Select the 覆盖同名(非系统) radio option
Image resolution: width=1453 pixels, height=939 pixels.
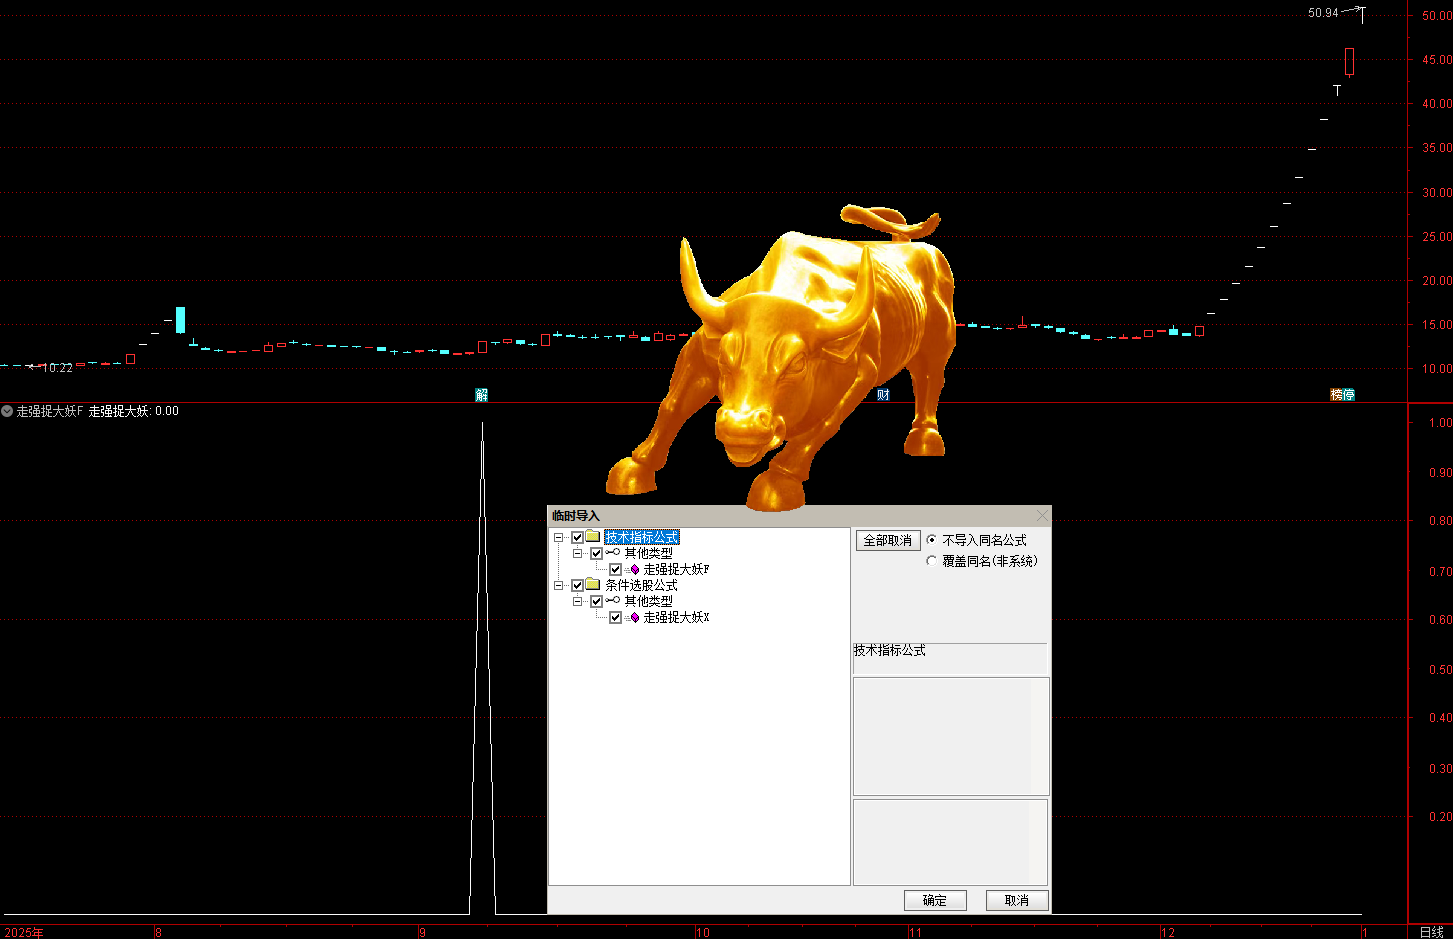(x=932, y=561)
